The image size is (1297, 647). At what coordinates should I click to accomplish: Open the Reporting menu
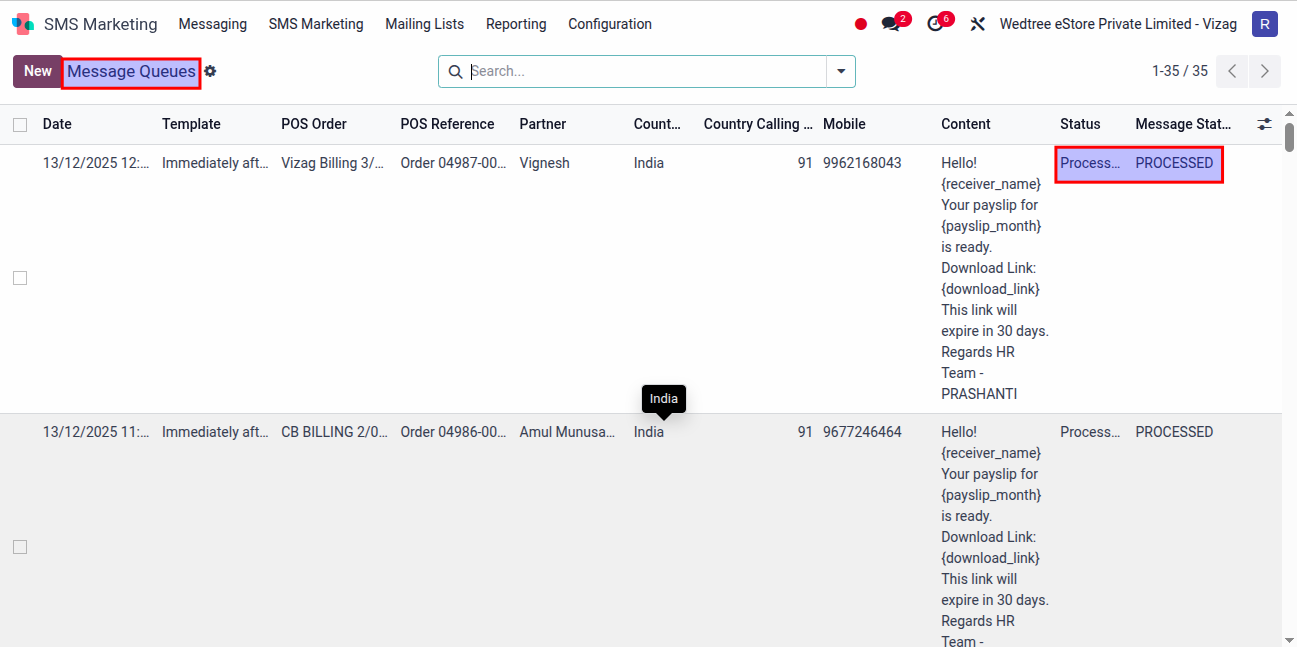coord(516,24)
